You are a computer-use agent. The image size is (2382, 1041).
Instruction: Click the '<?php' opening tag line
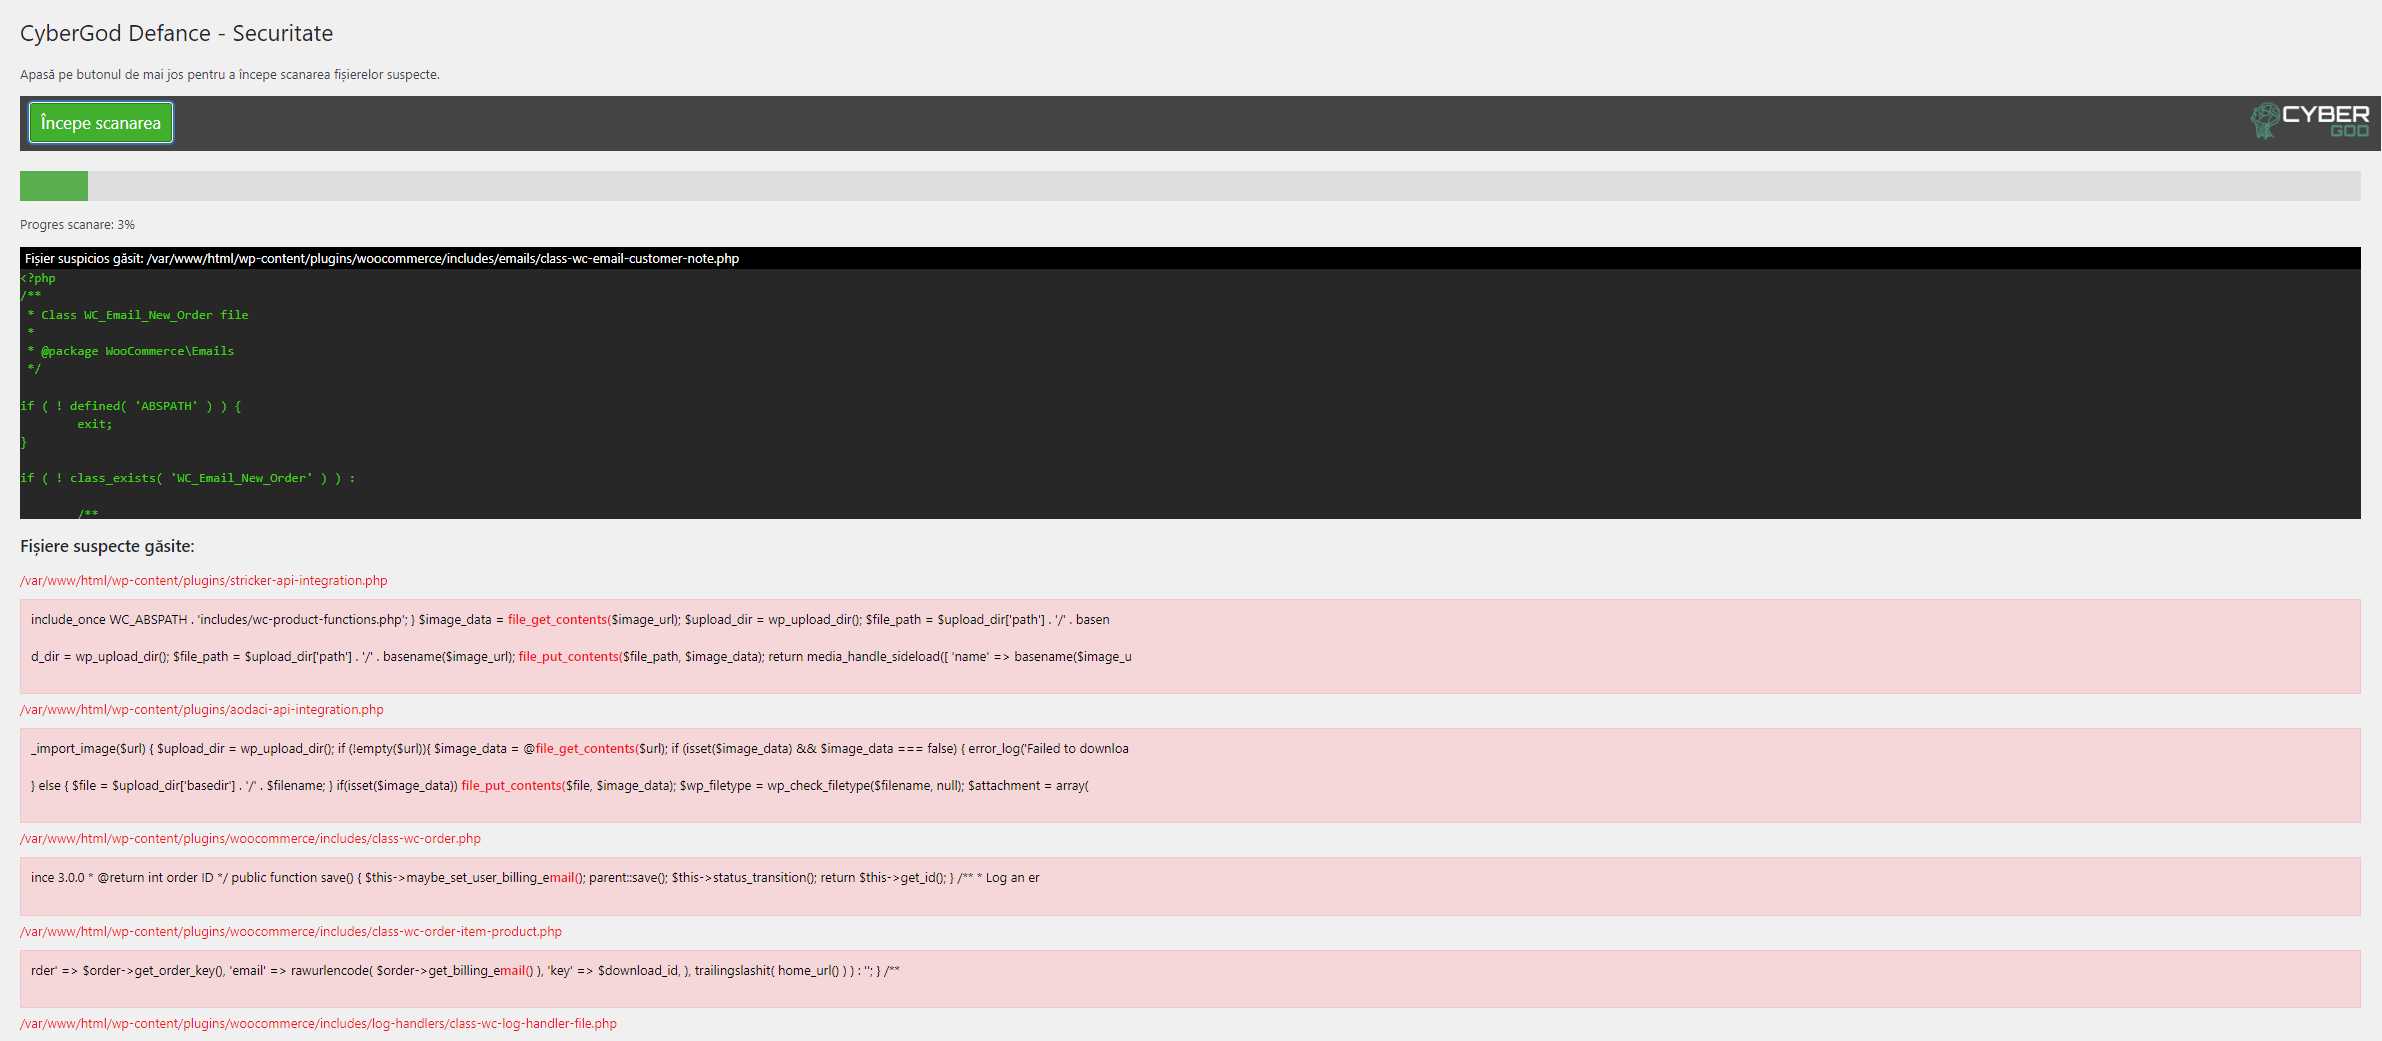click(x=38, y=278)
